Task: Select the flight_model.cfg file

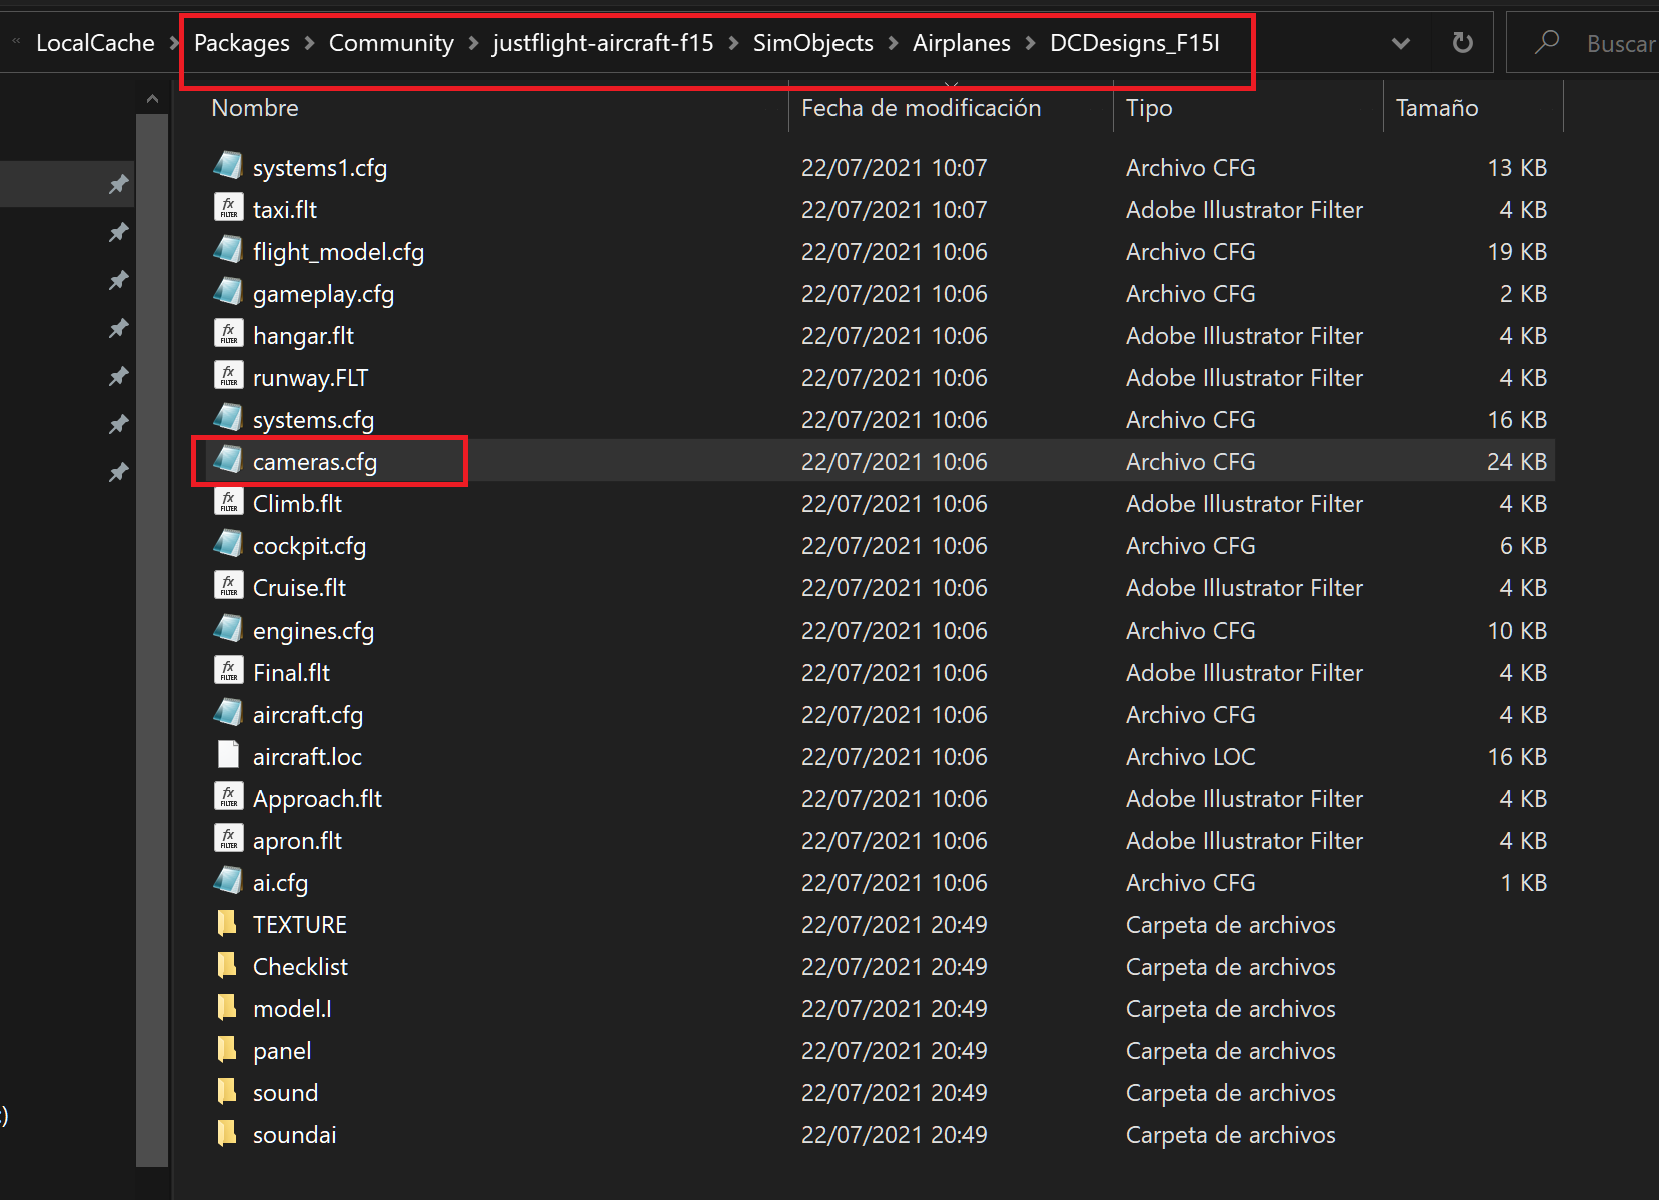Action: coord(338,252)
